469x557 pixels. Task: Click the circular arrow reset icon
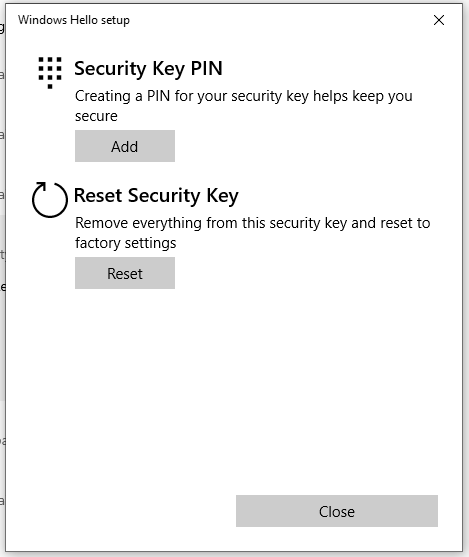click(50, 200)
